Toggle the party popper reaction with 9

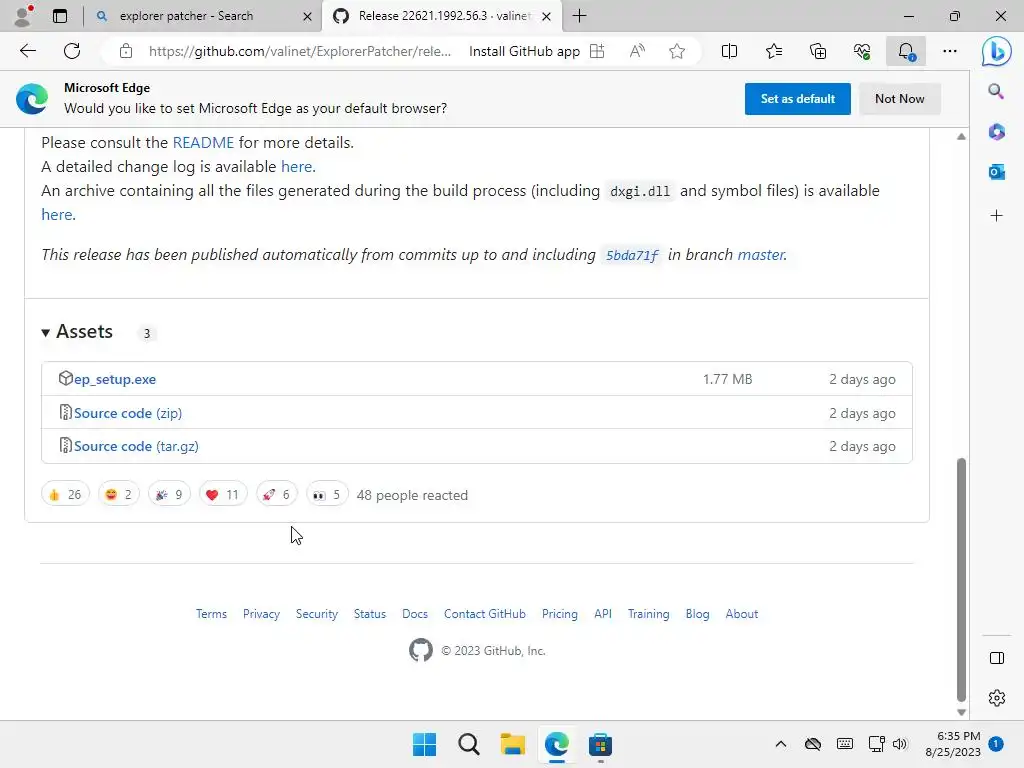point(169,494)
